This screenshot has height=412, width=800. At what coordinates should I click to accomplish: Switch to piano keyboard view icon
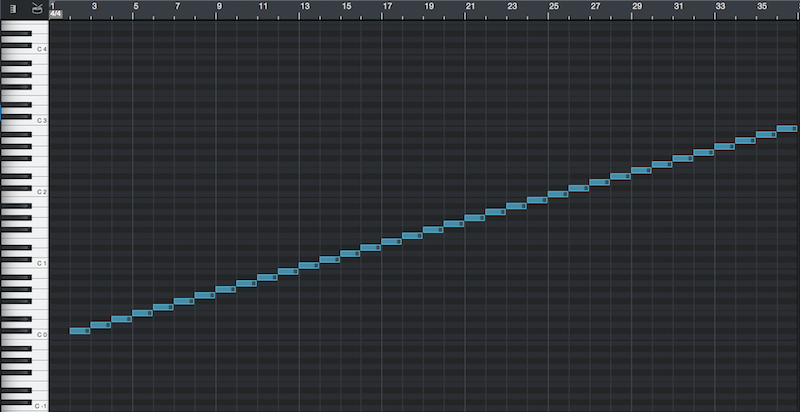coord(13,9)
